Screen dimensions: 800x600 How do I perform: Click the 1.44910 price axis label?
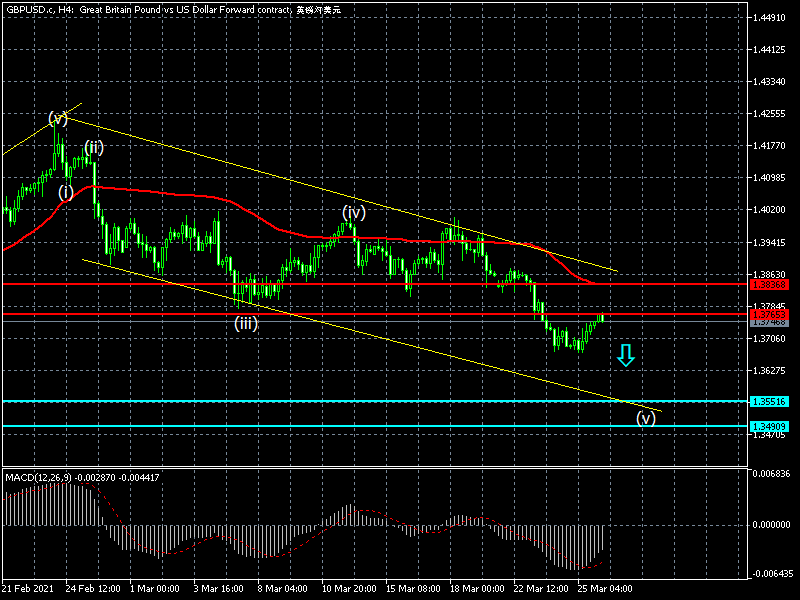click(x=769, y=18)
